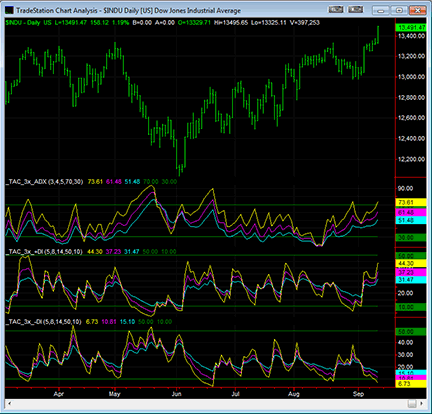Click the $INDU - Daily symbol text in status line
Image resolution: width=432 pixels, height=414 pixels.
pos(23,23)
